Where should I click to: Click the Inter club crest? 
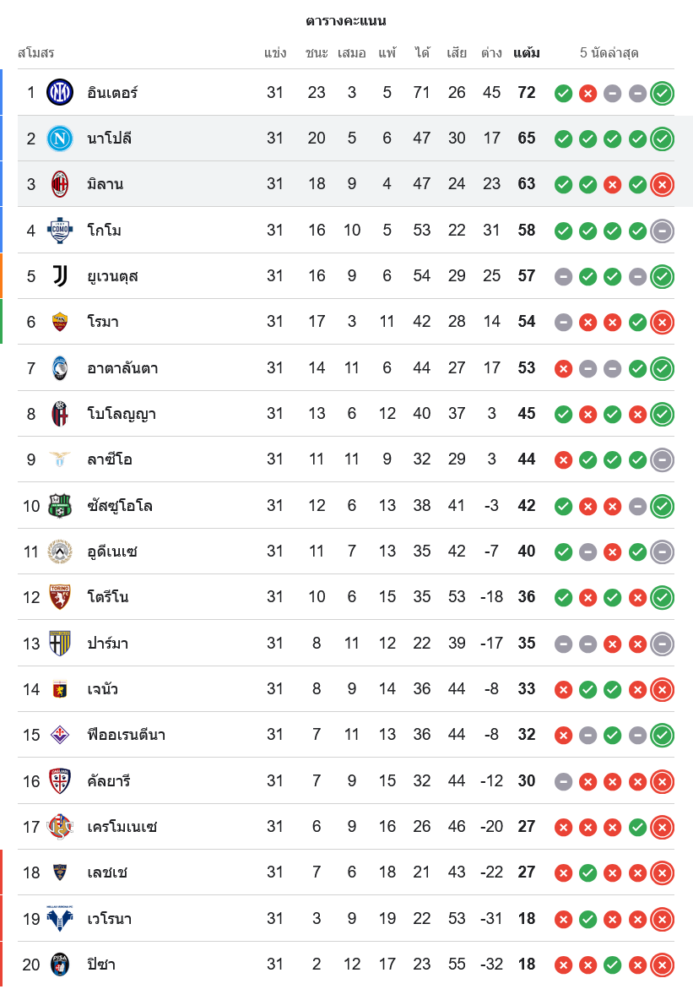click(x=60, y=93)
